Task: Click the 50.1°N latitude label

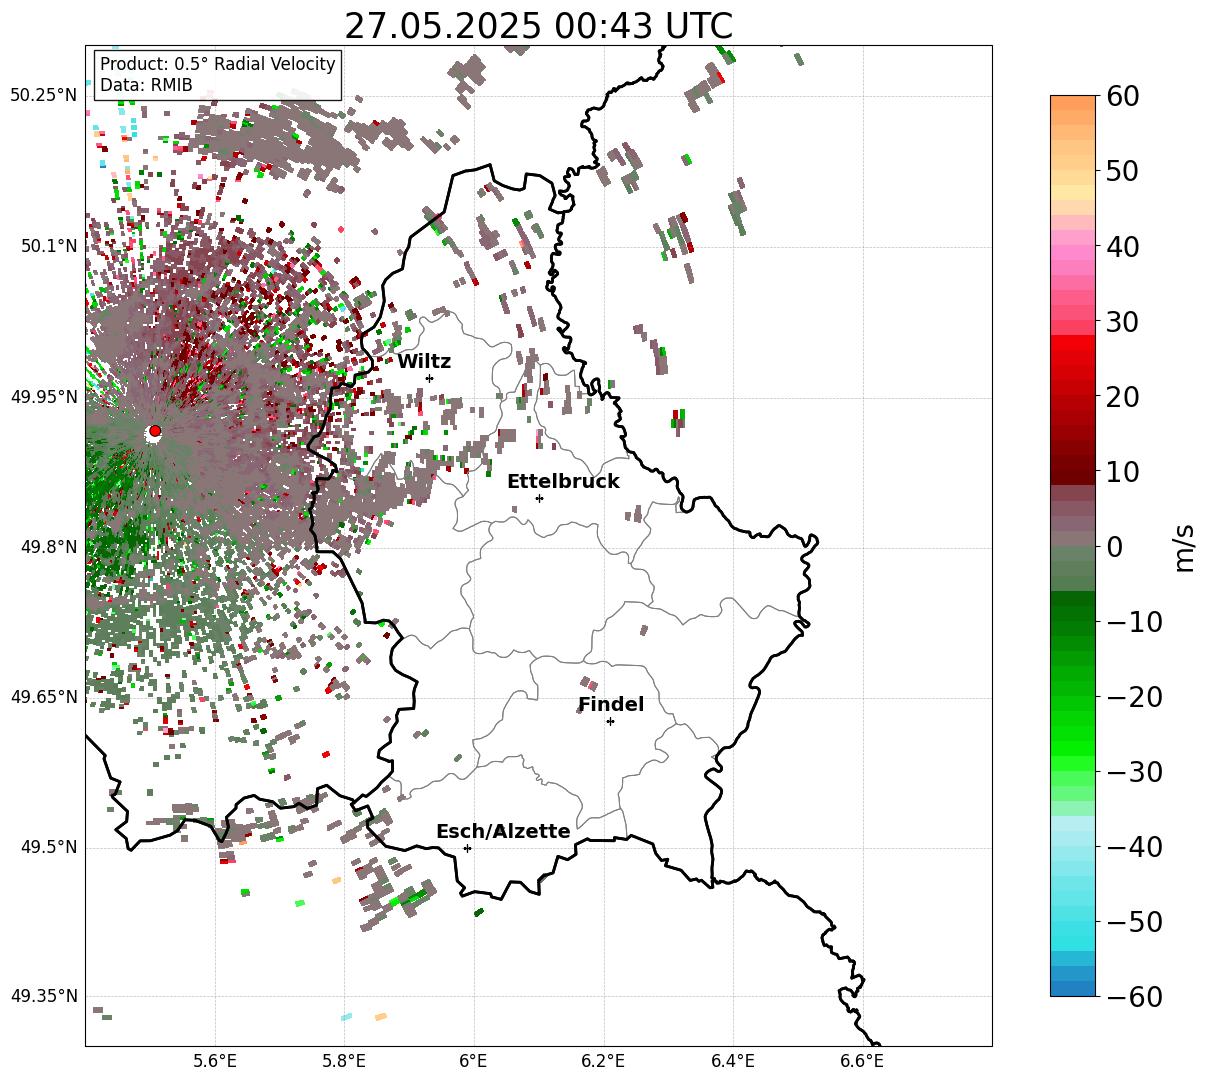Action: tap(48, 246)
